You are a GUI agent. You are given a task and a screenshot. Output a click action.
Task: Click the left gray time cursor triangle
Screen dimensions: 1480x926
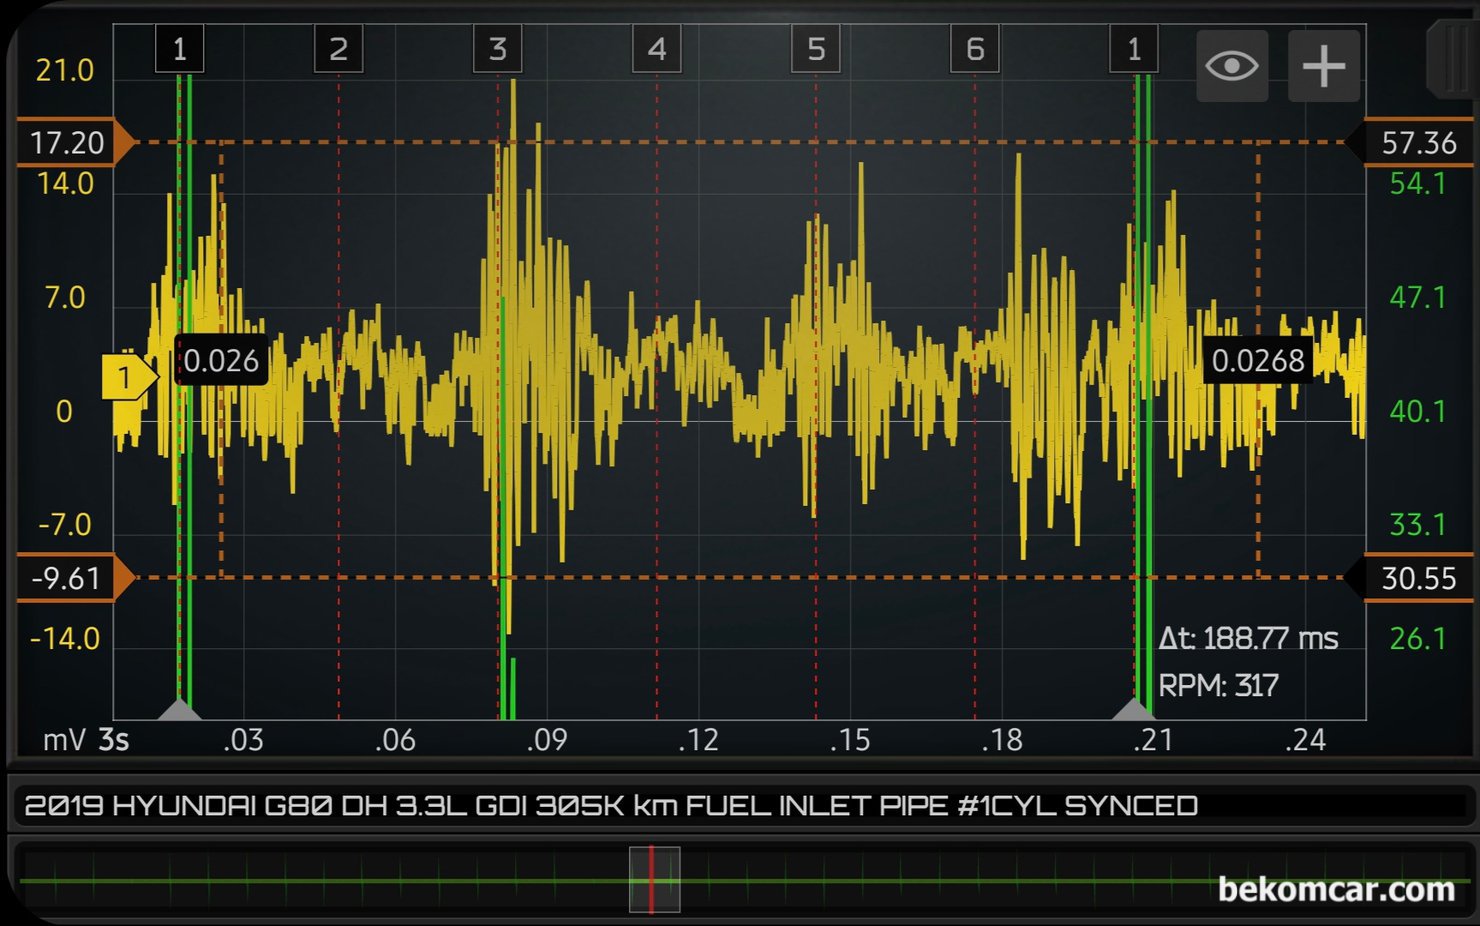point(180,710)
